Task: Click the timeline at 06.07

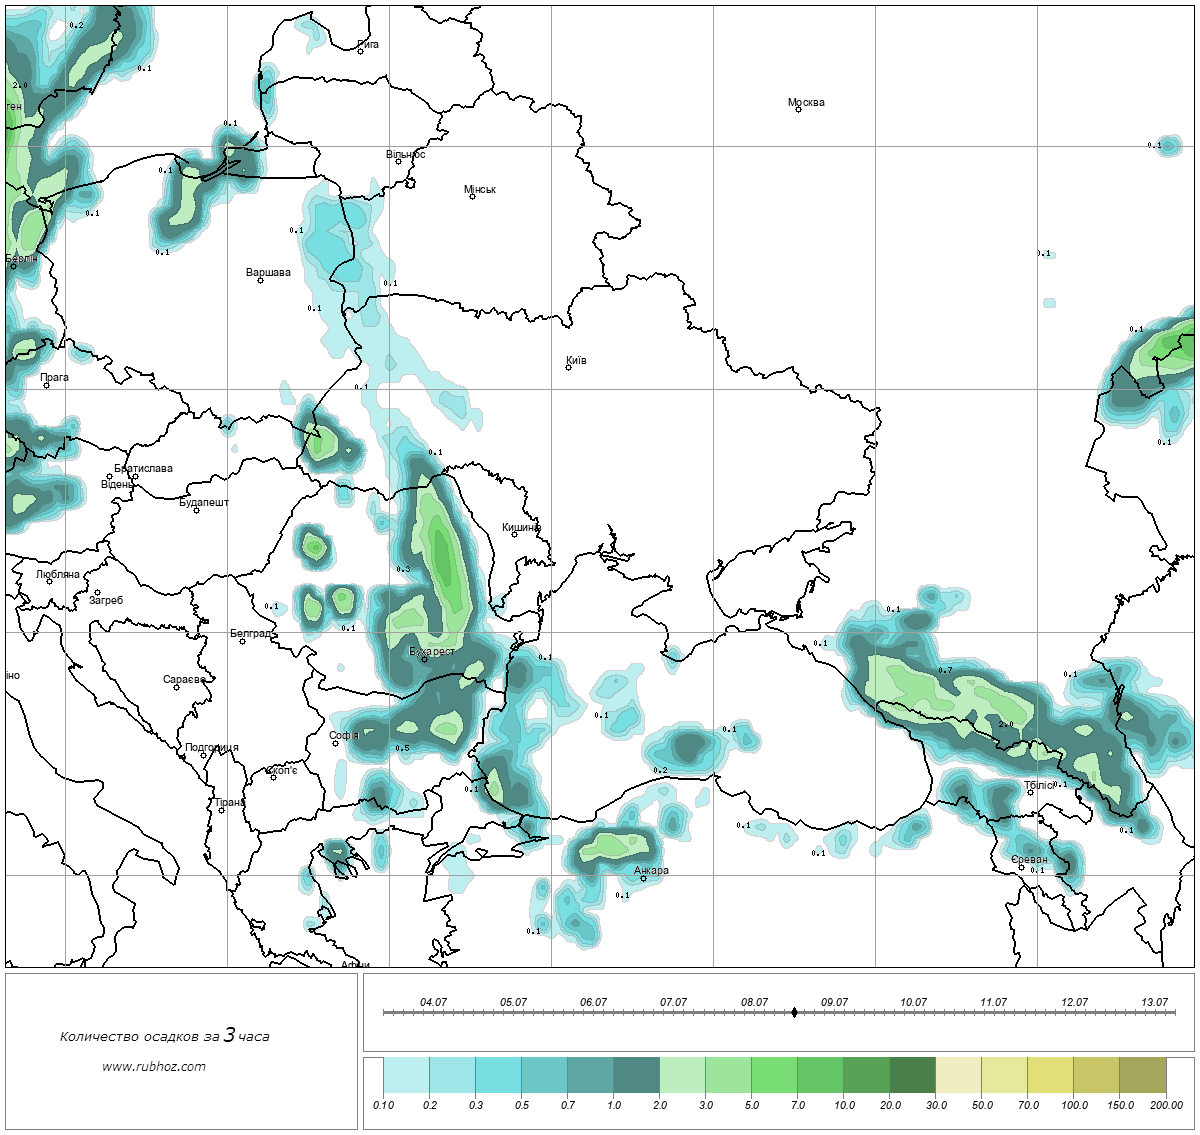Action: pyautogui.click(x=593, y=1012)
